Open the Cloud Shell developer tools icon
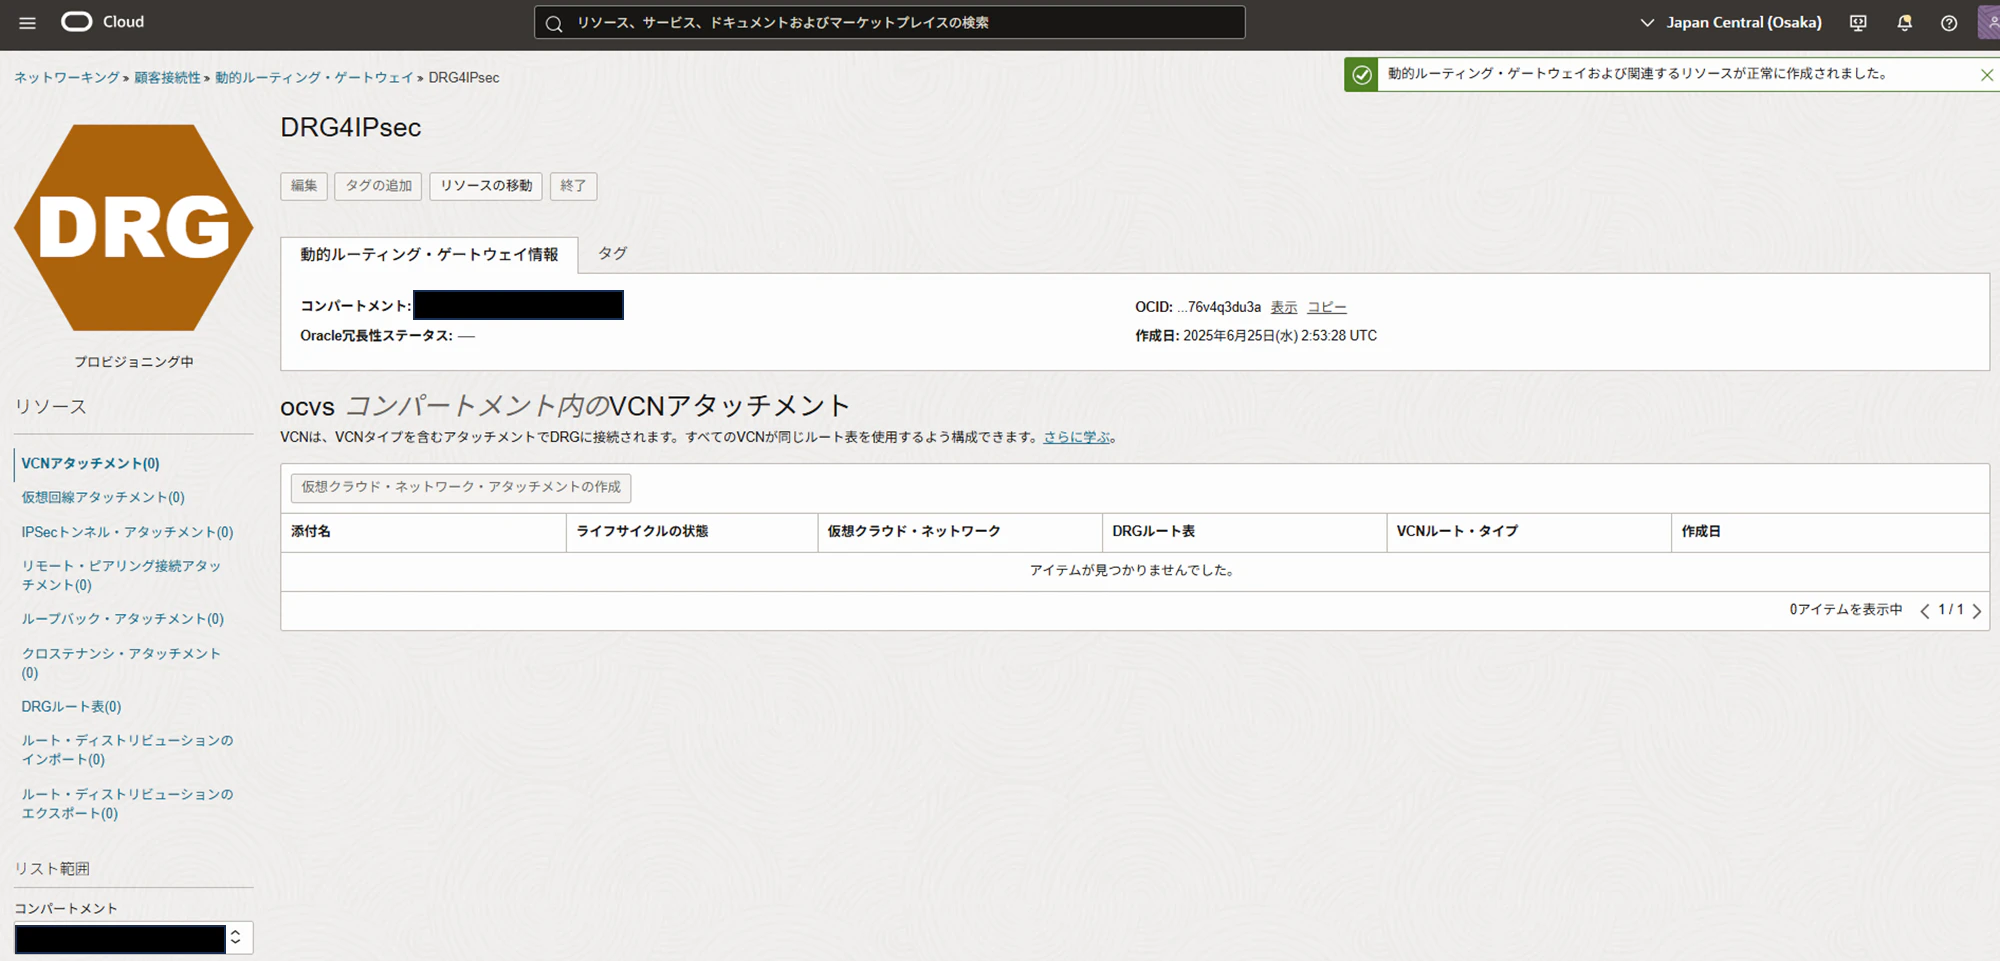This screenshot has height=961, width=2000. (x=1858, y=23)
